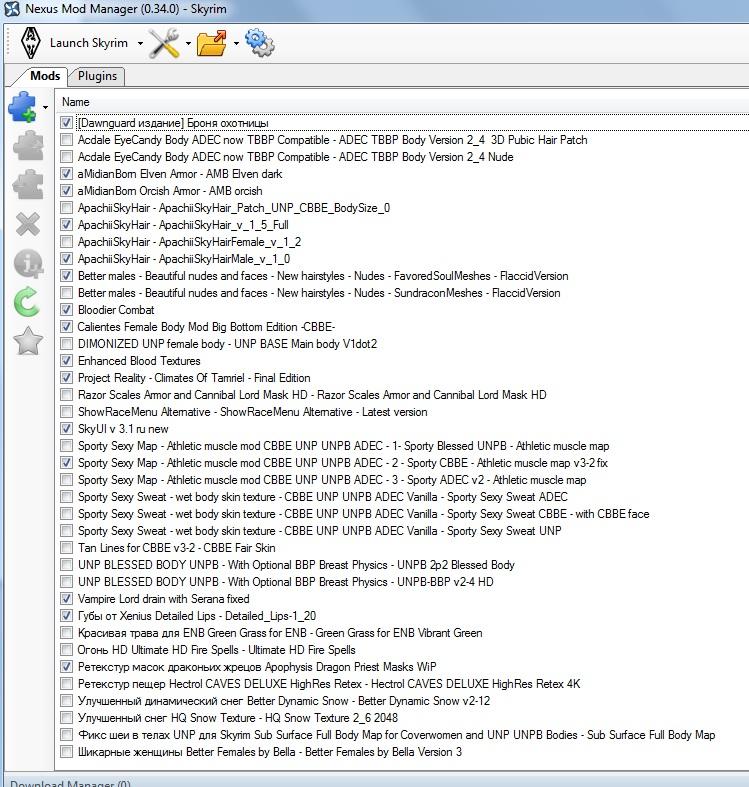Select Better Dynamic Snow v2-12 row
The image size is (749, 787).
coord(284,701)
